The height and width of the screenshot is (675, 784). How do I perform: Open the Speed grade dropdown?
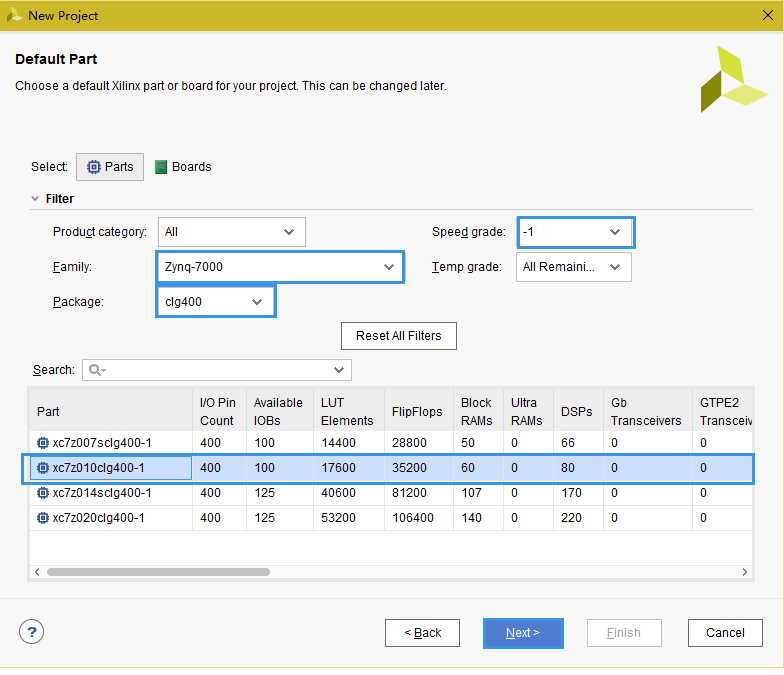pos(576,232)
